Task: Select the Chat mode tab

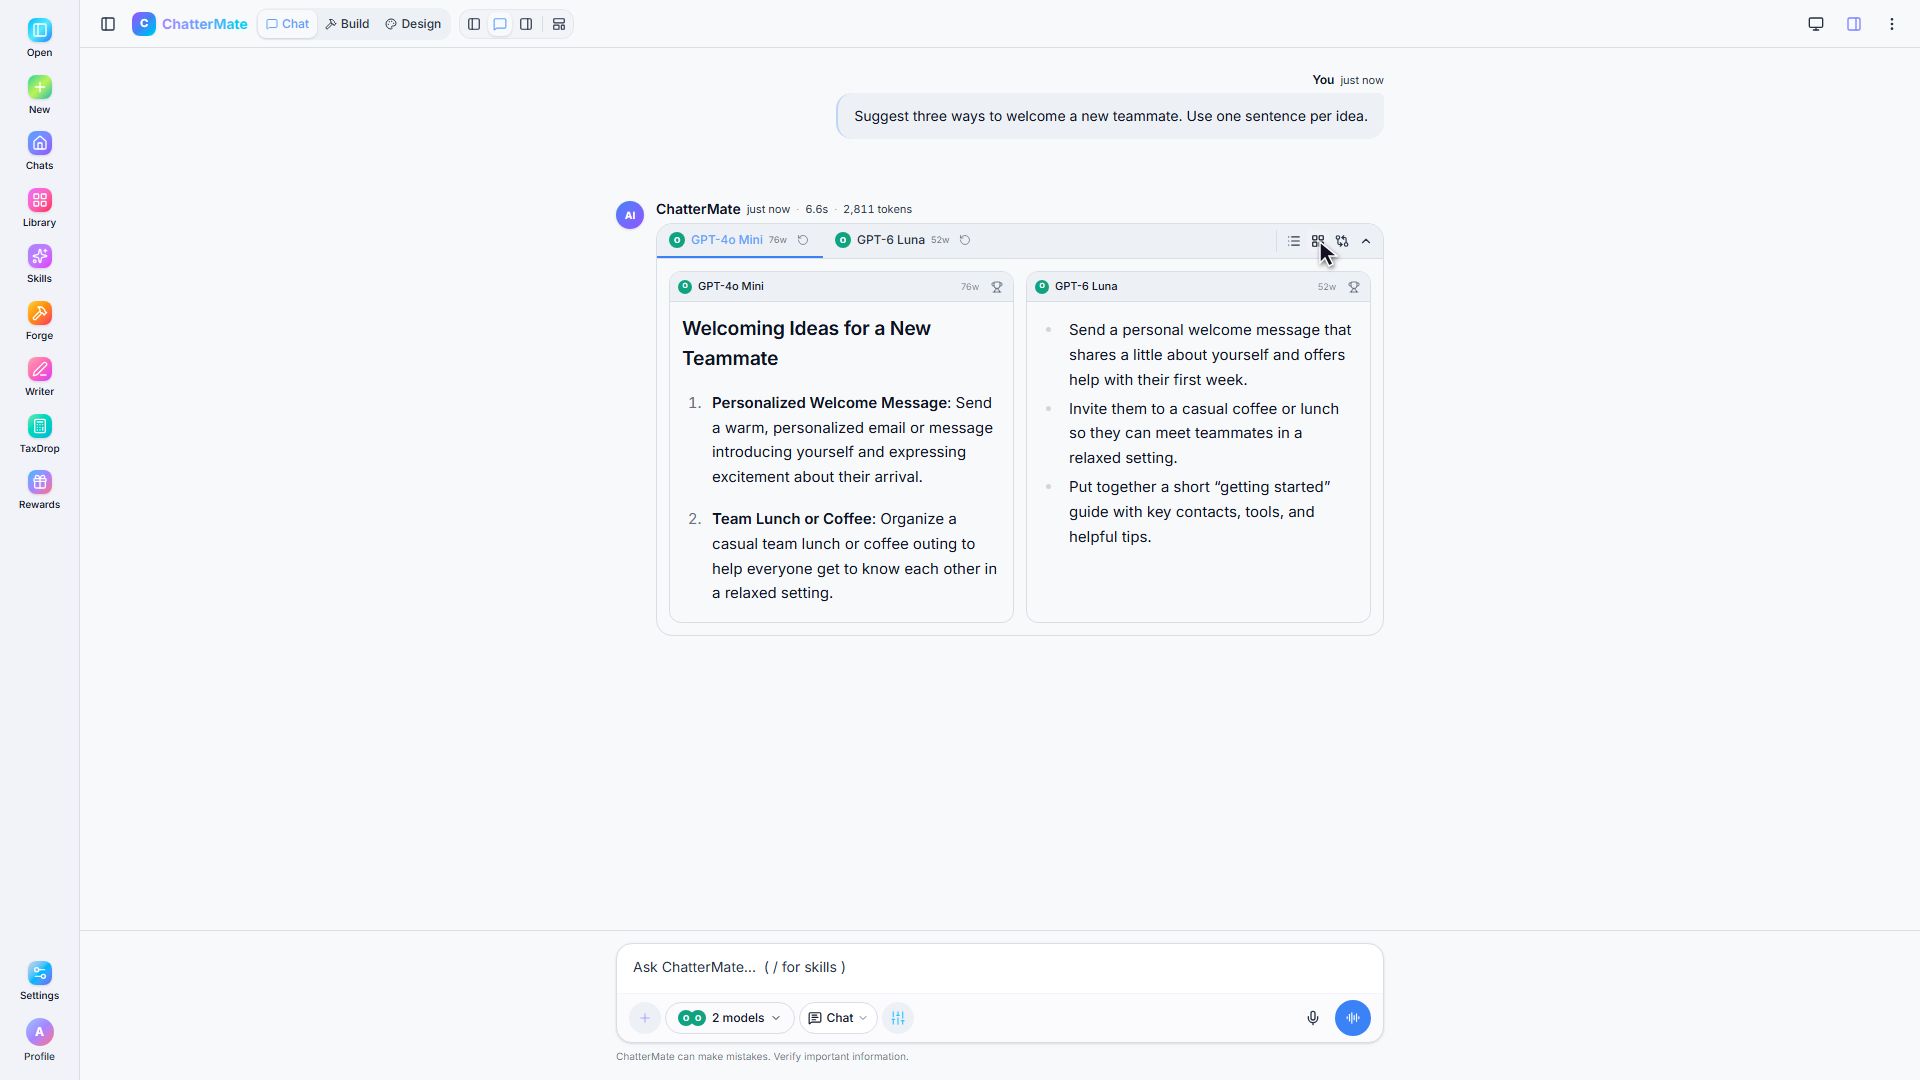Action: click(288, 24)
